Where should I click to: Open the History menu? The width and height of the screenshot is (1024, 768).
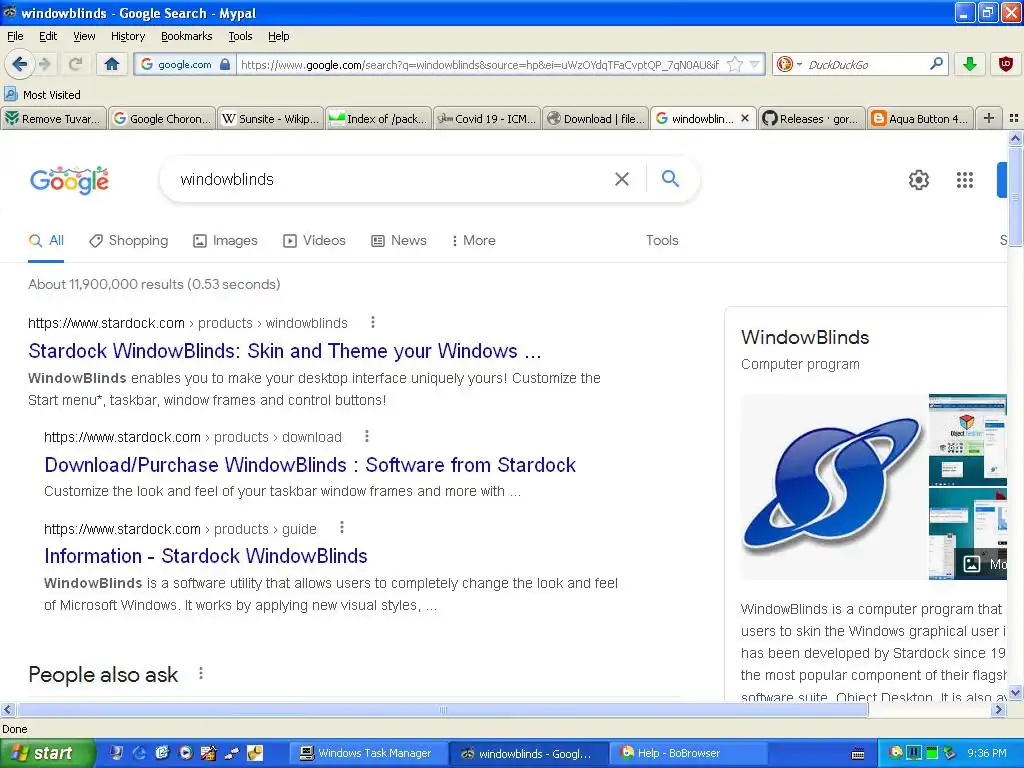[x=127, y=36]
